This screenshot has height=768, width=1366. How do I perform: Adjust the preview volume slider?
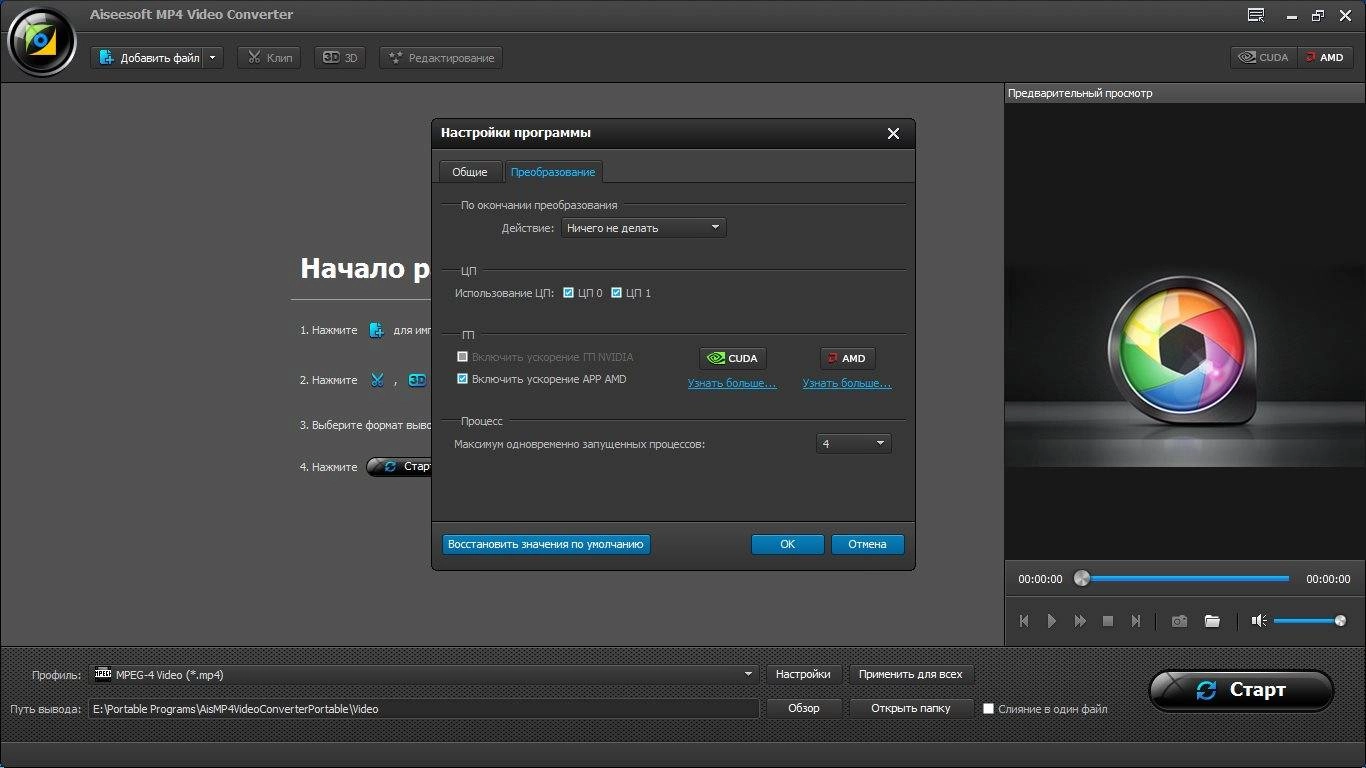click(1310, 621)
